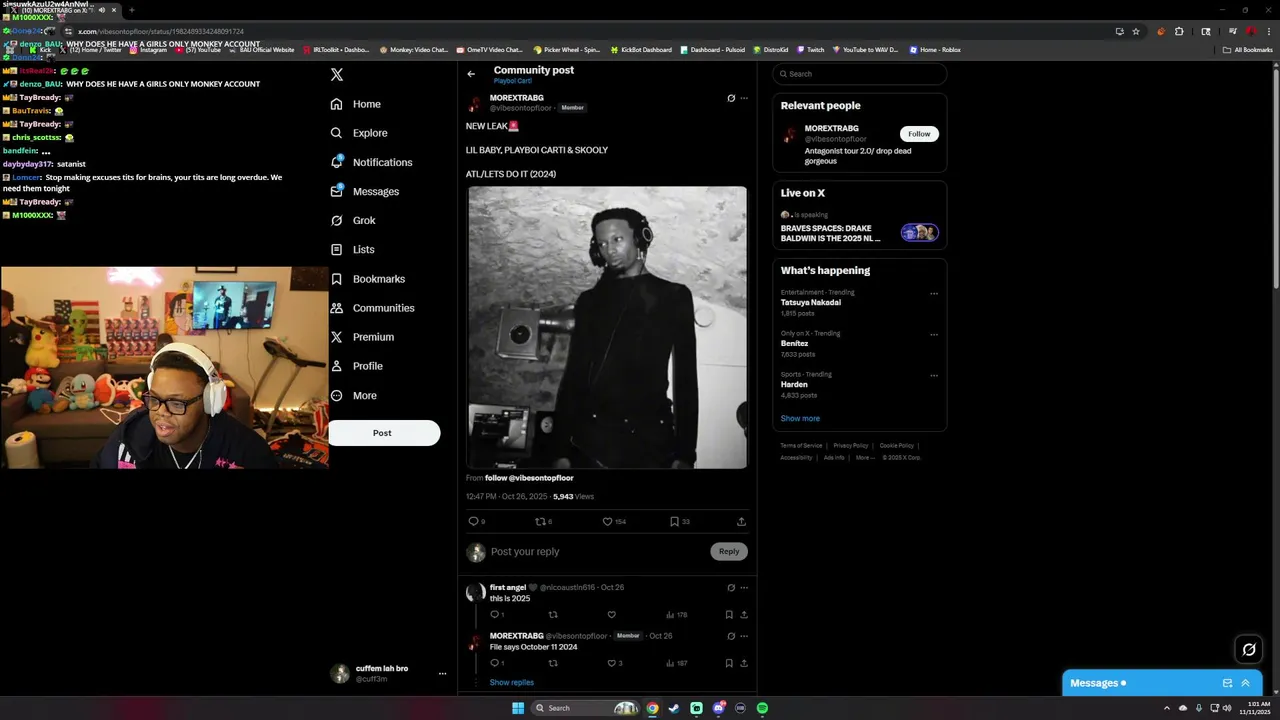Open BRAVES SPACES live event

(859, 232)
